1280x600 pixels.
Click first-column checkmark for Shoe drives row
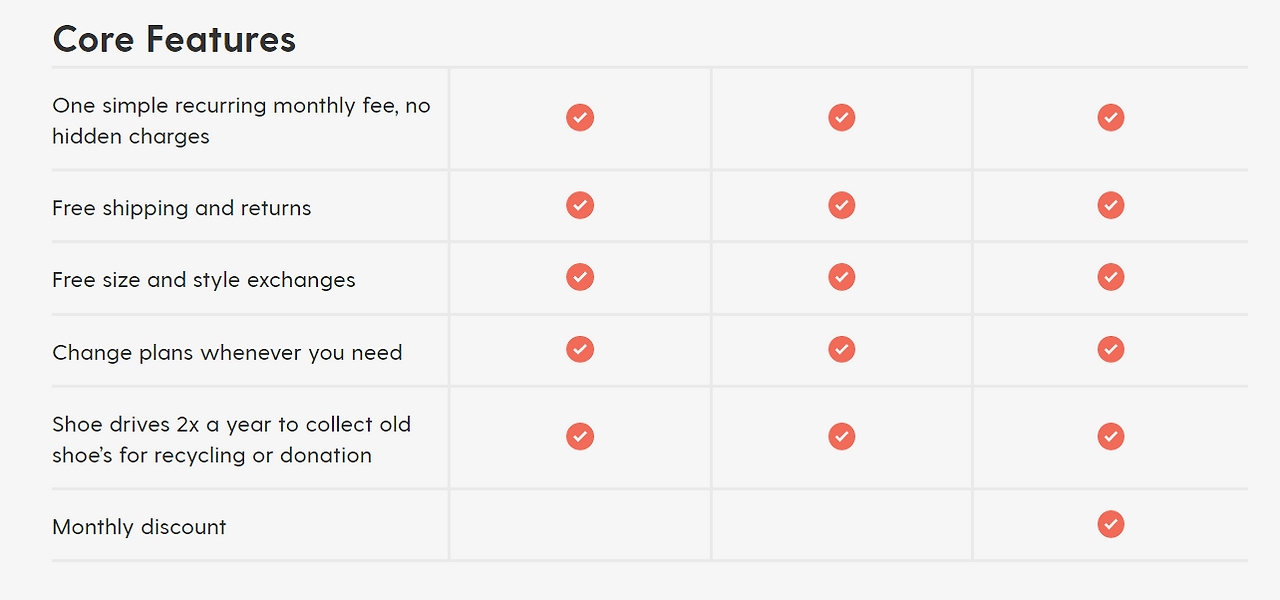(x=580, y=436)
